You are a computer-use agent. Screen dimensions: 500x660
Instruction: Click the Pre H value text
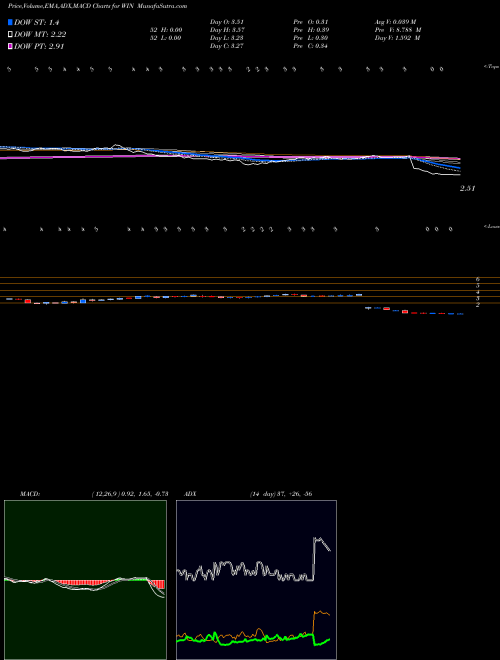tap(311, 30)
